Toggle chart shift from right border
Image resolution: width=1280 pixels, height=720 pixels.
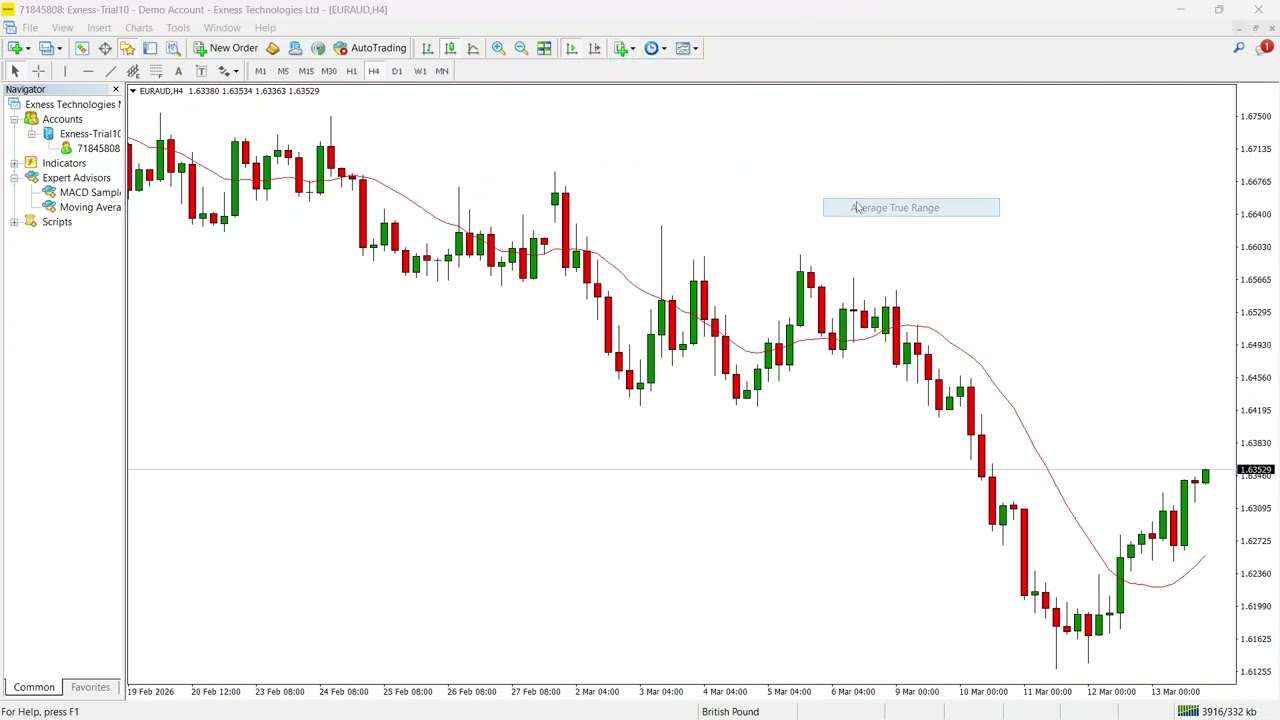(x=594, y=48)
